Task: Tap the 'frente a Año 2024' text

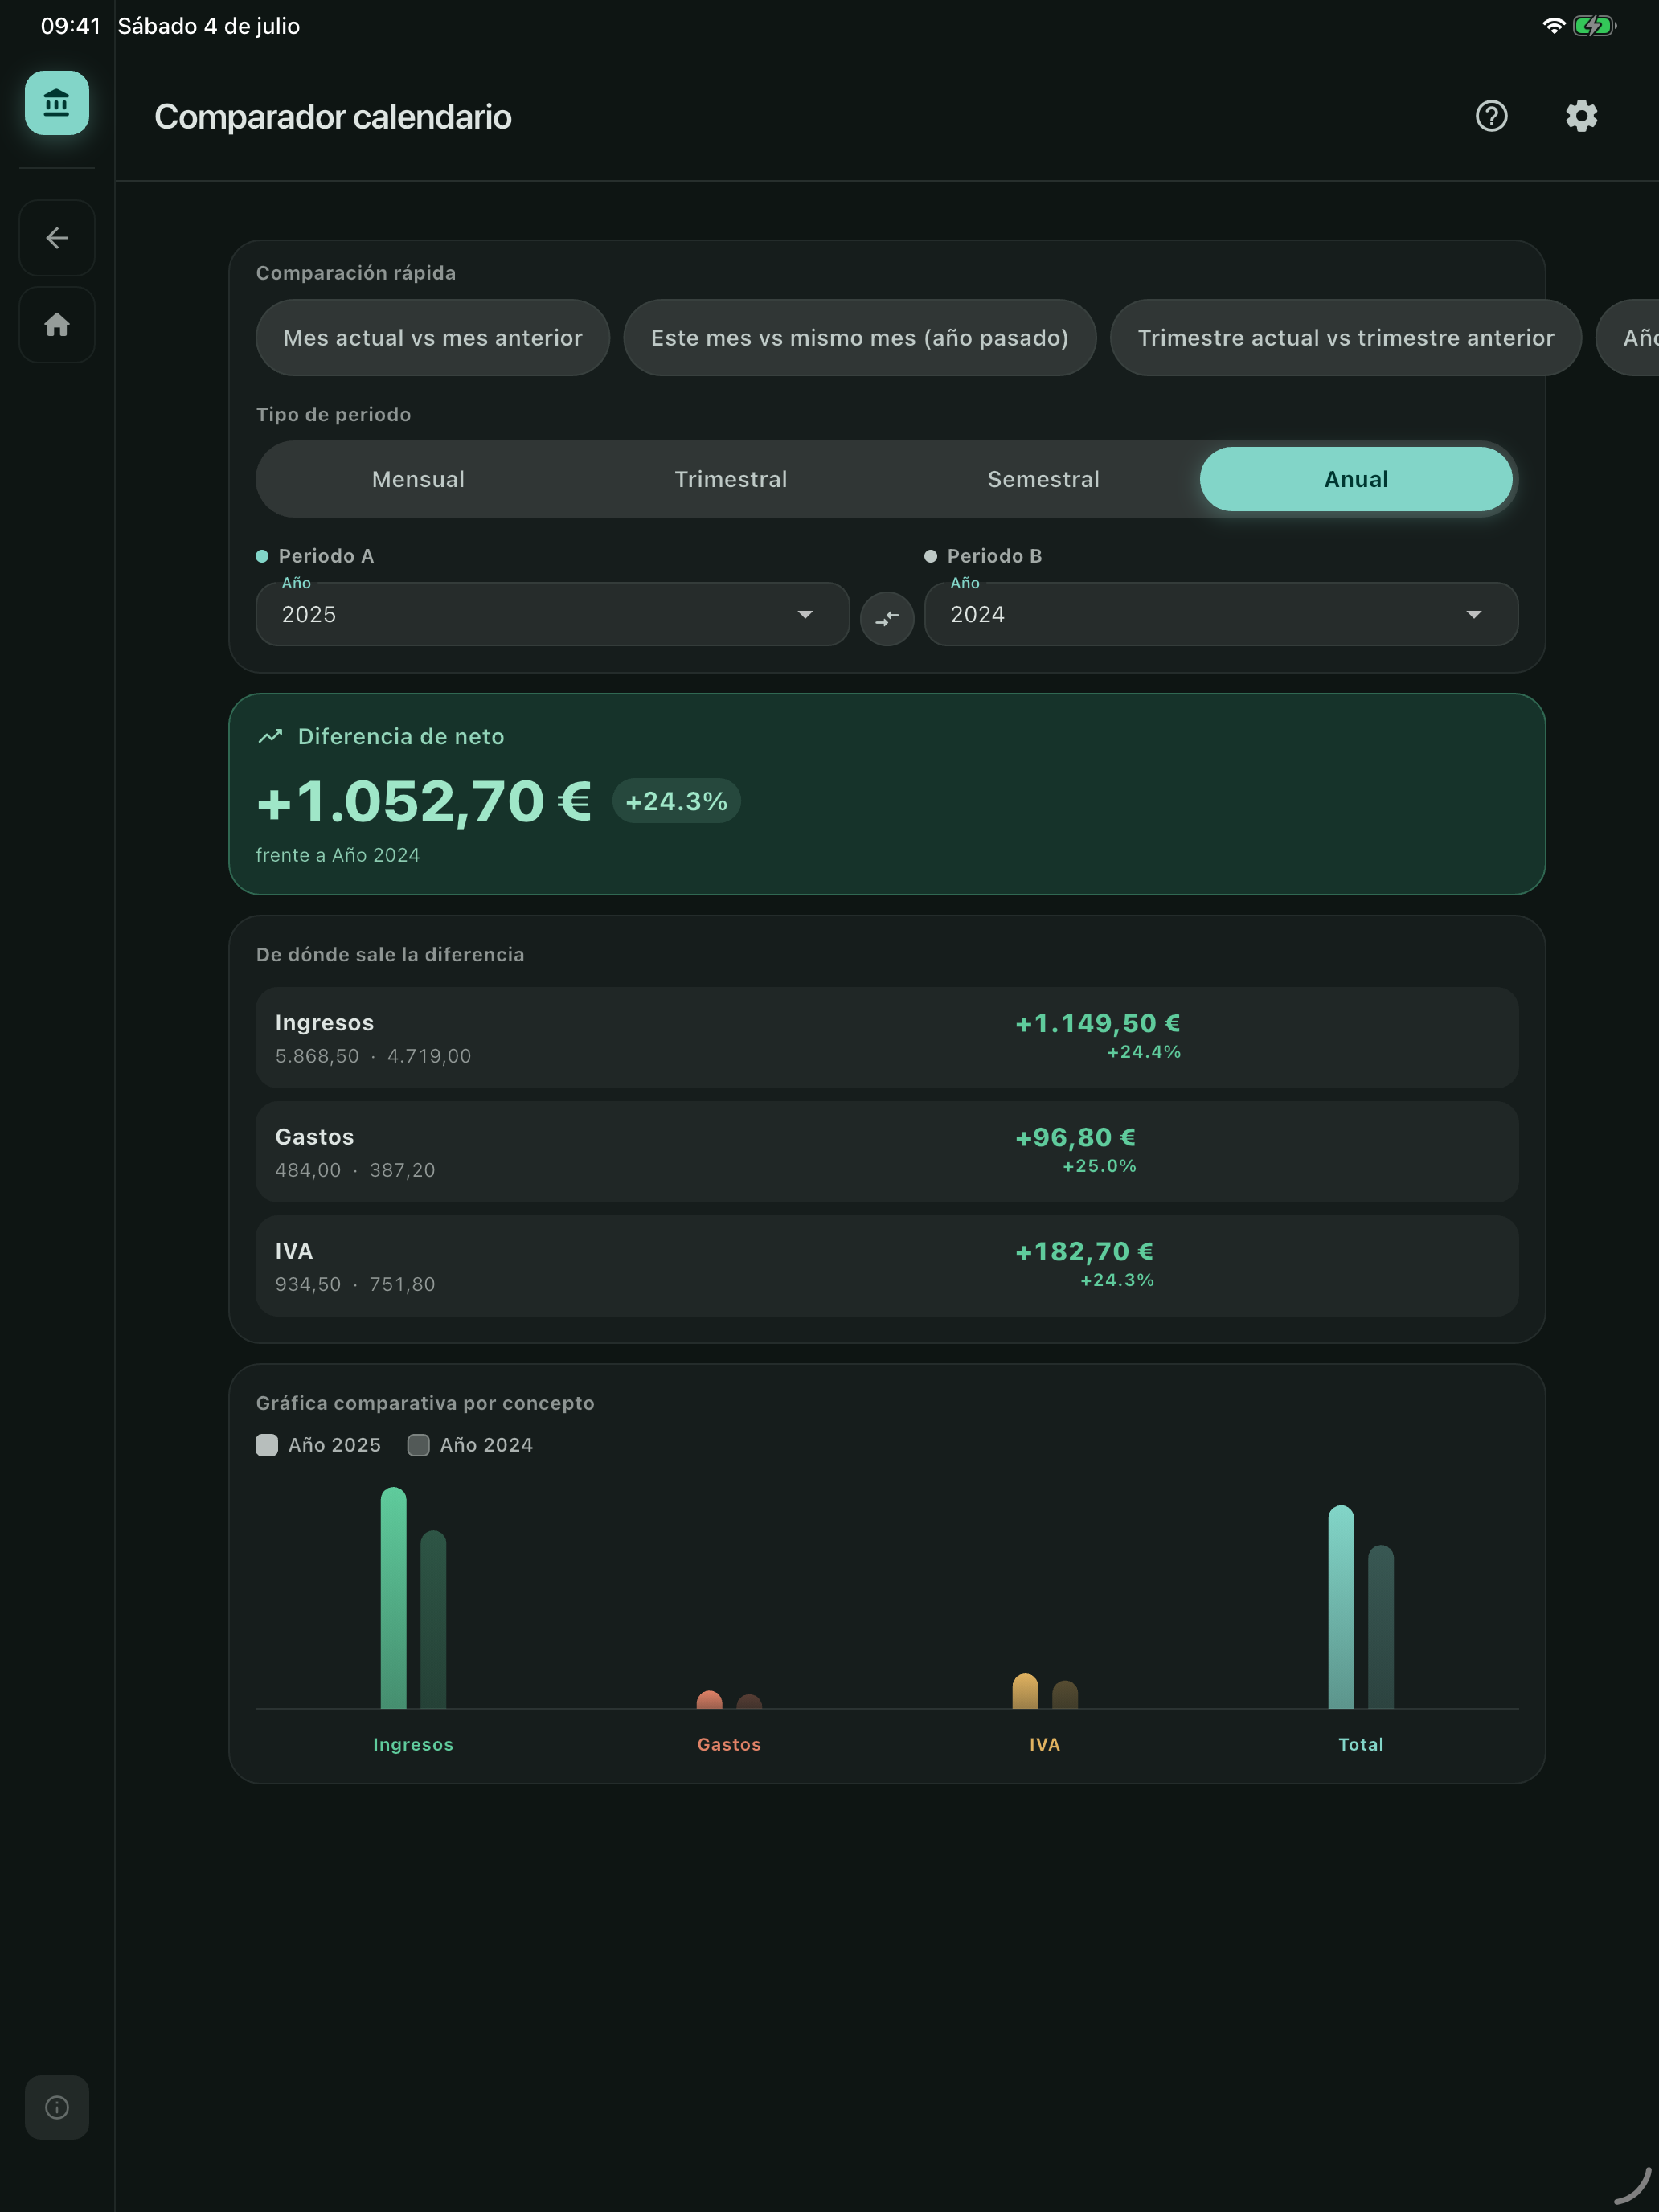Action: point(338,855)
